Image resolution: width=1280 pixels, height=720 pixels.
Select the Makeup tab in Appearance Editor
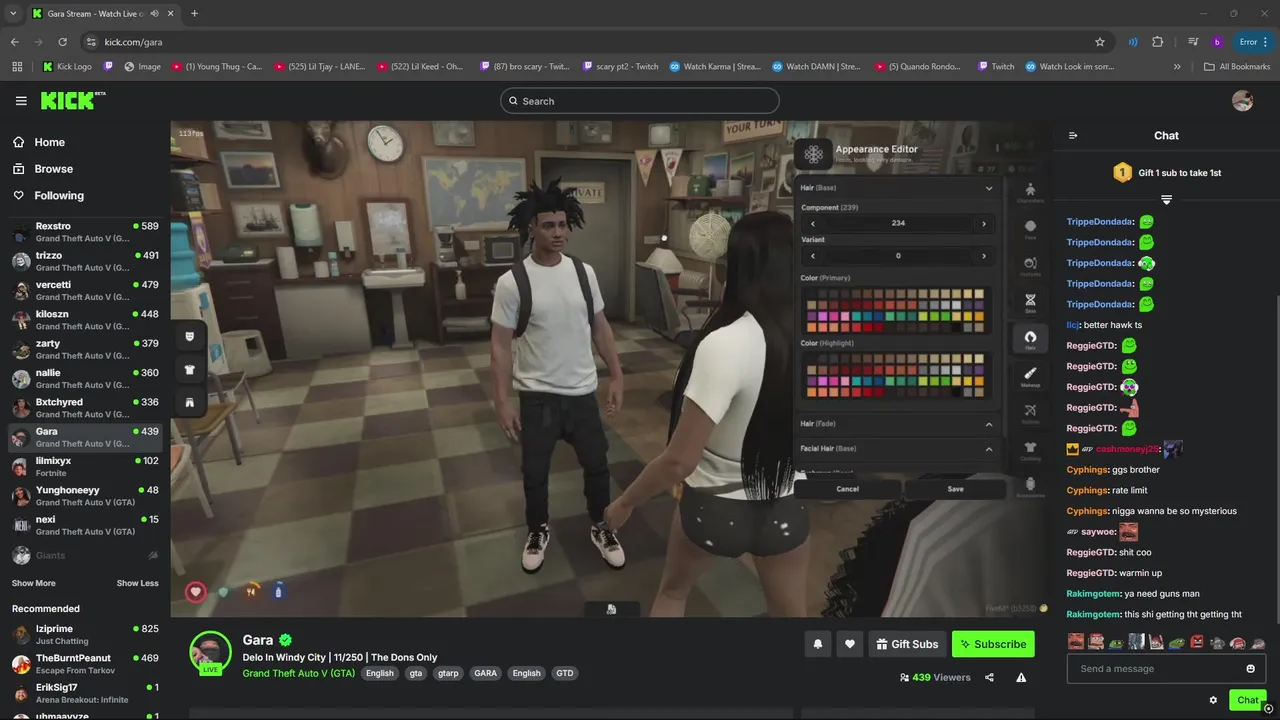(x=1030, y=376)
